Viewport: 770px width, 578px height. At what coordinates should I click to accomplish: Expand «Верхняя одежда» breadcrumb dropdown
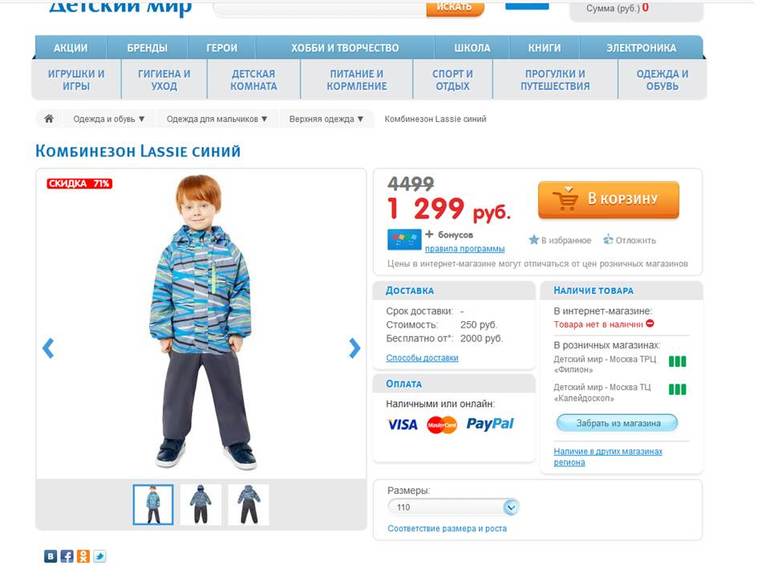click(327, 119)
